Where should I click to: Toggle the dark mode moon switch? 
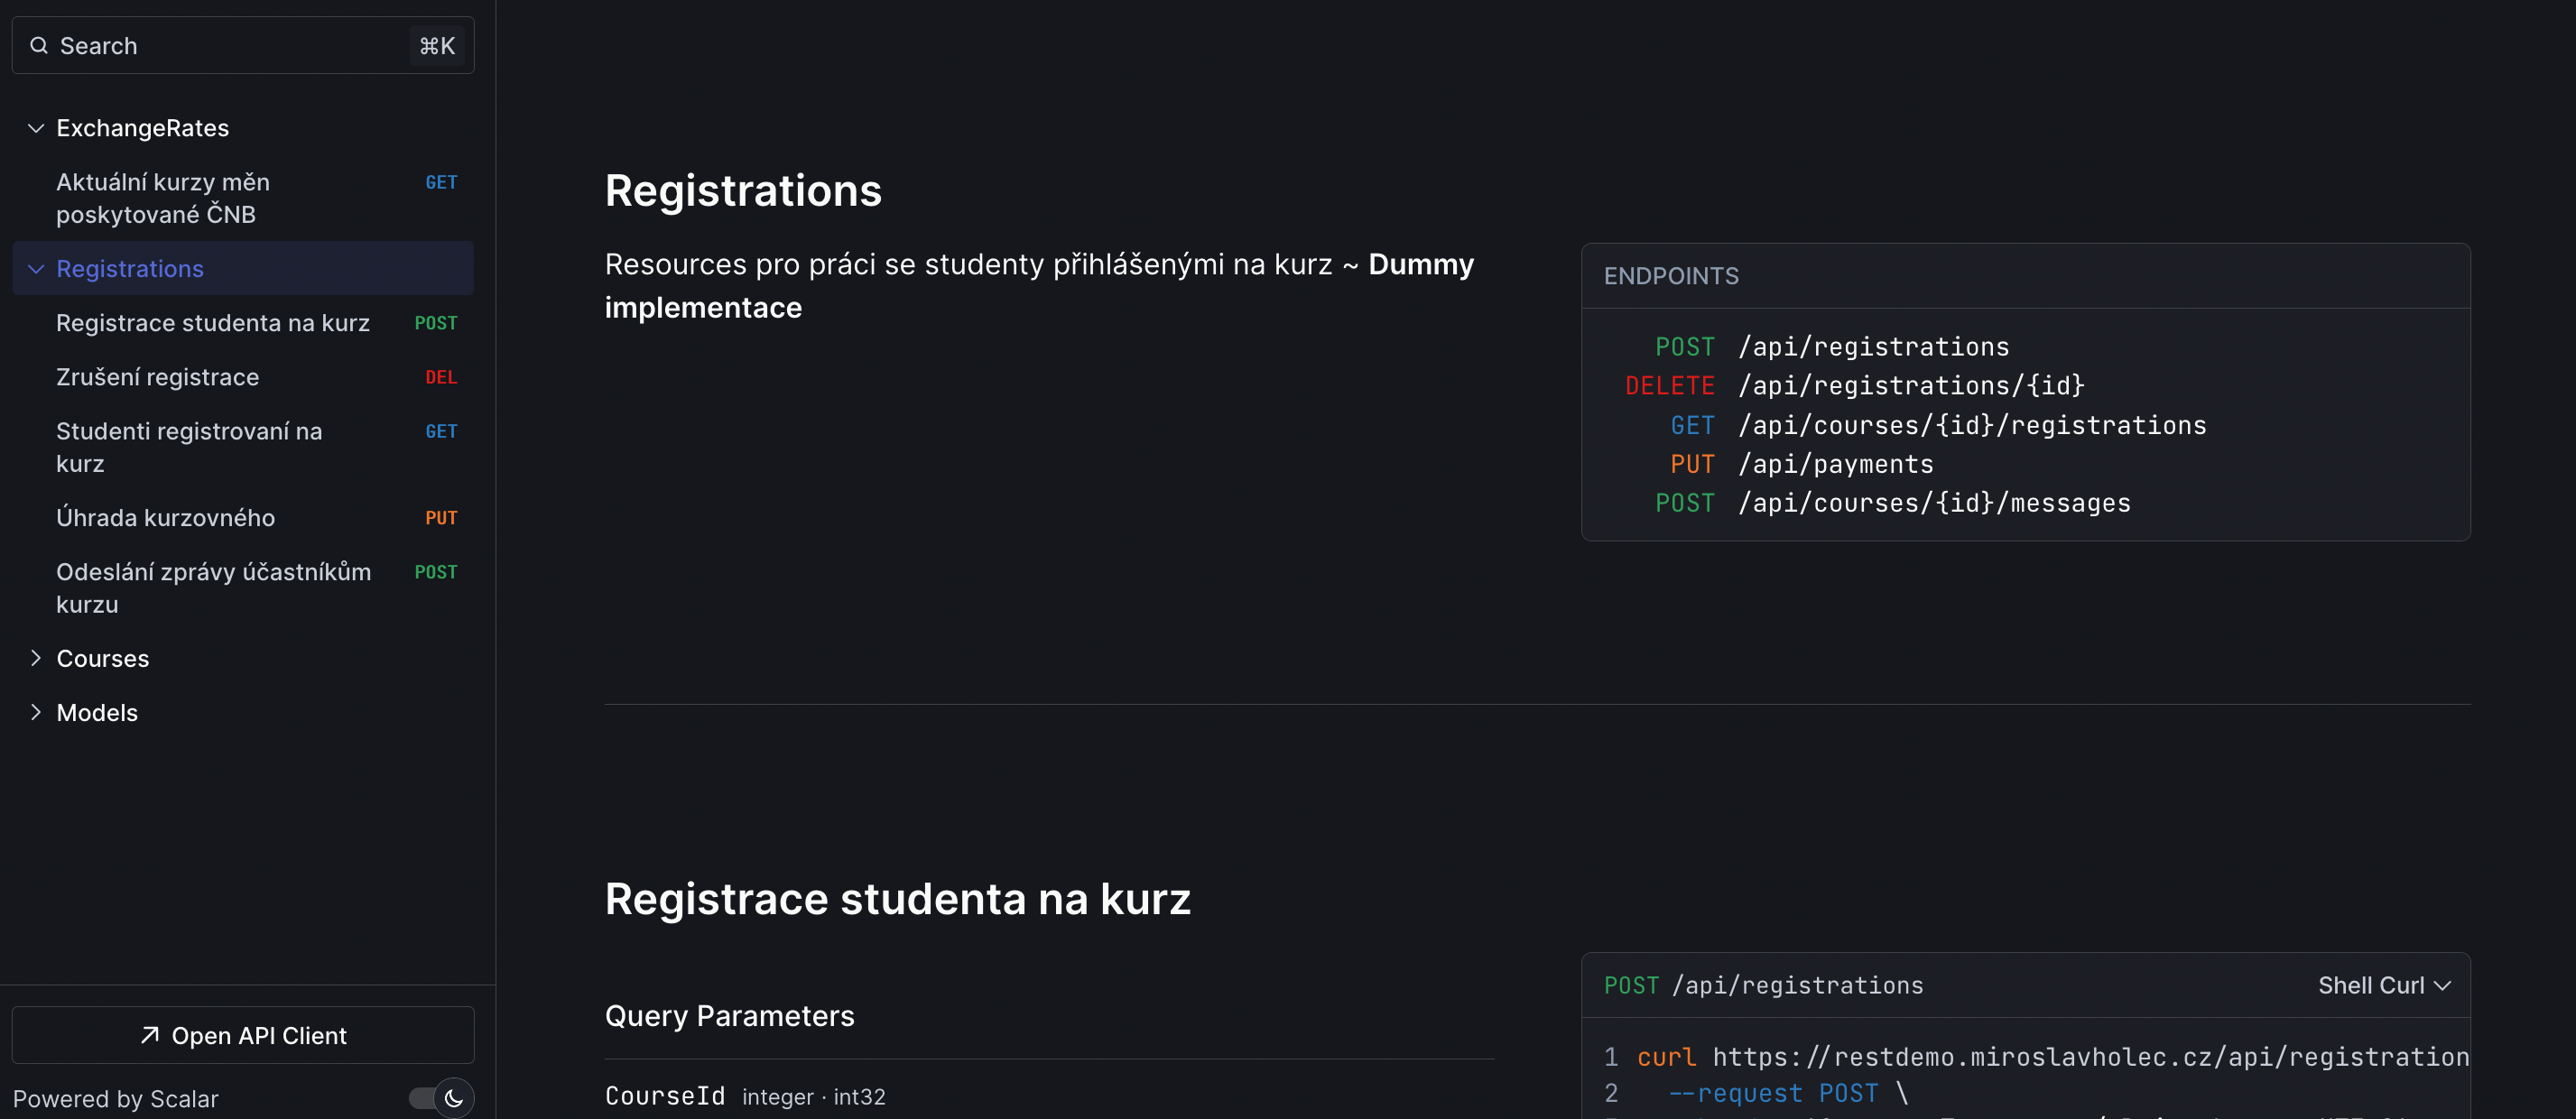[x=441, y=1098]
